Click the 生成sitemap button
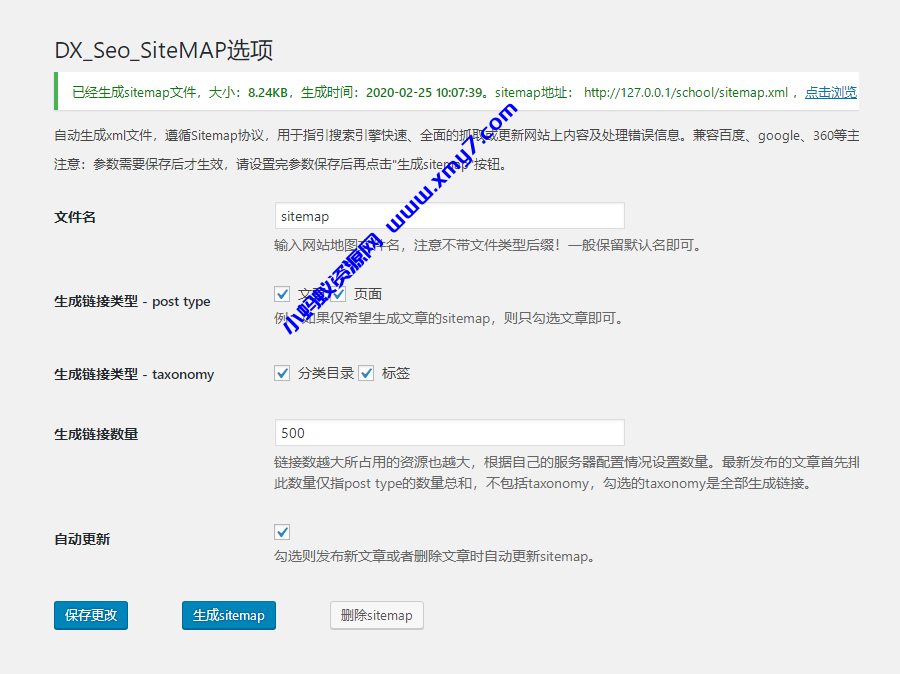The width and height of the screenshot is (900, 674). [228, 615]
